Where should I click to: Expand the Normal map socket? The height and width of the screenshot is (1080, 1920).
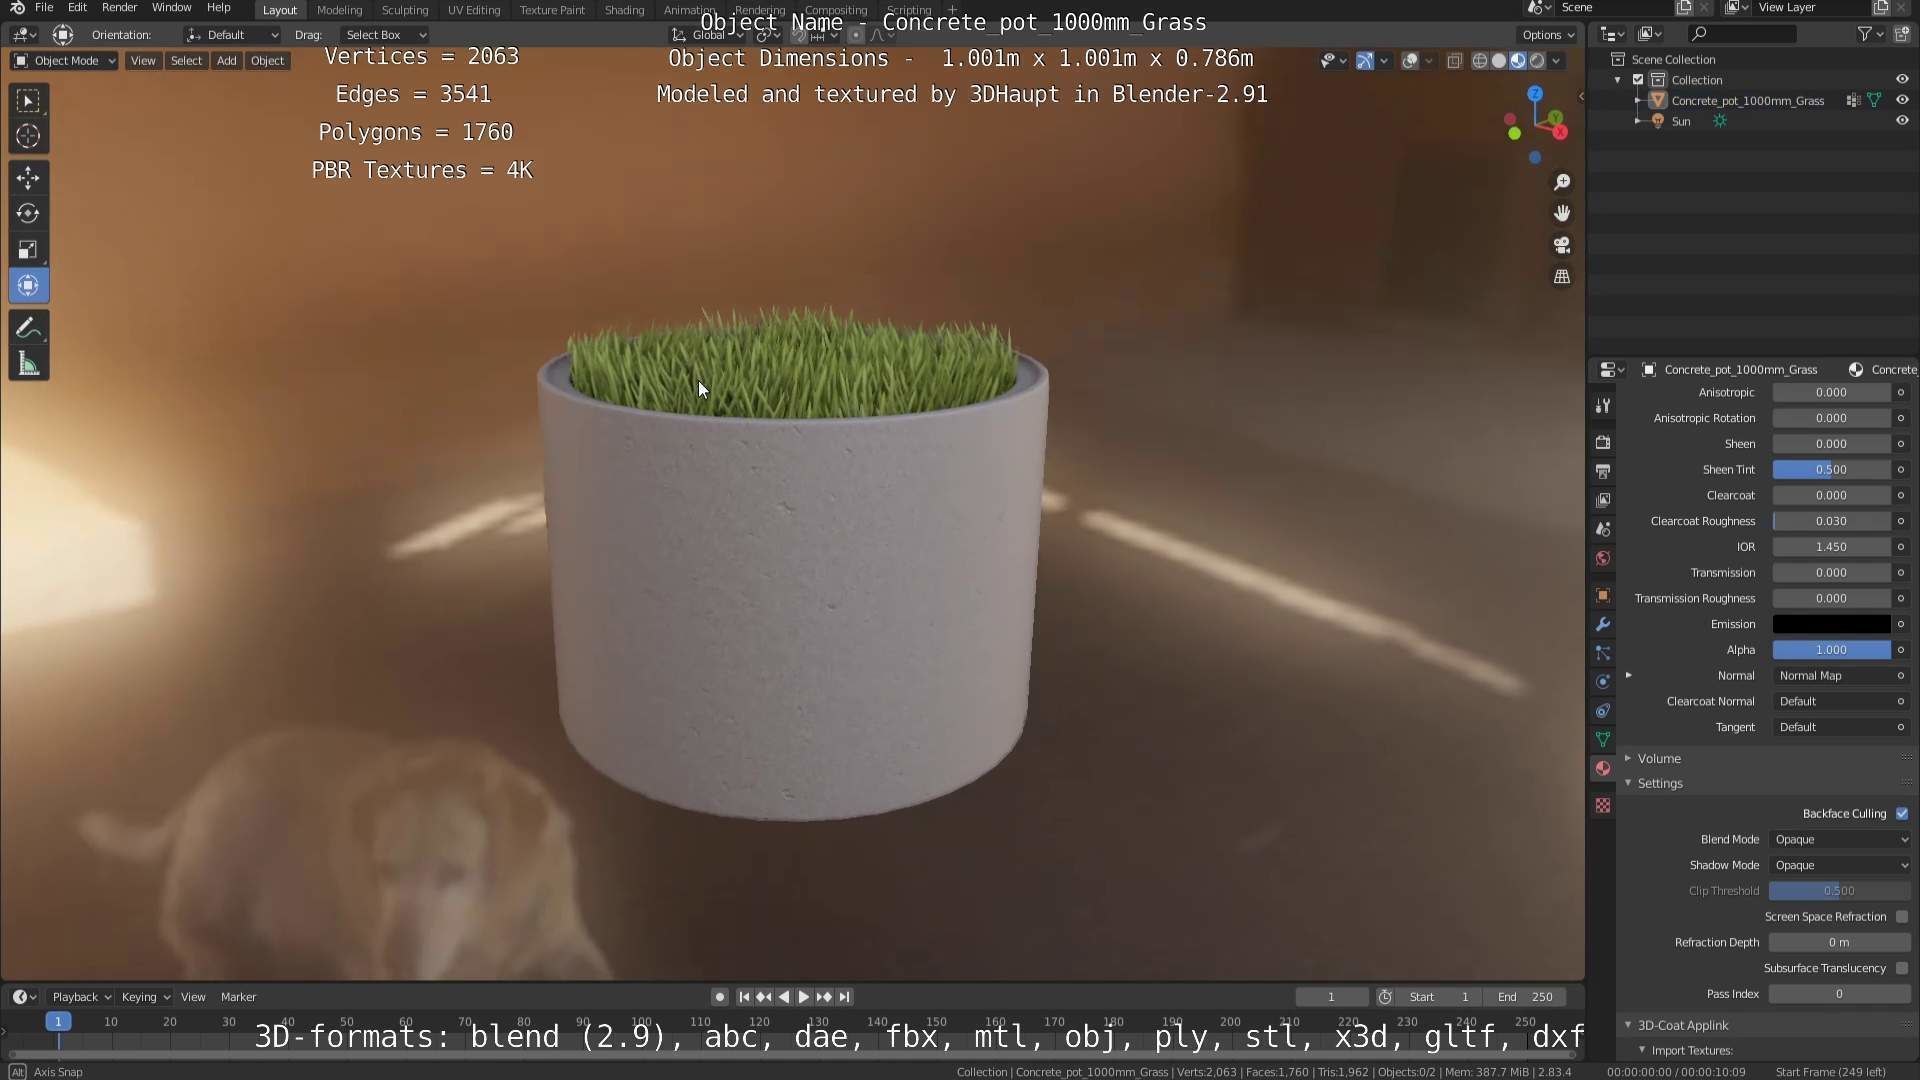click(x=1629, y=676)
